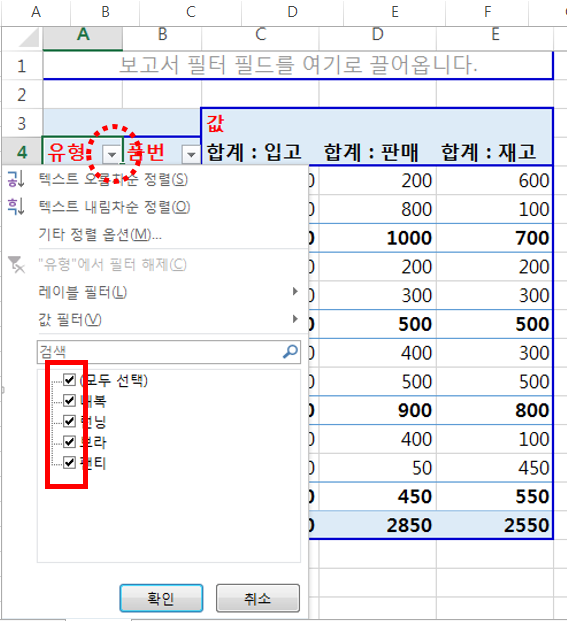Click the descending sort Z-A icon

[16, 206]
